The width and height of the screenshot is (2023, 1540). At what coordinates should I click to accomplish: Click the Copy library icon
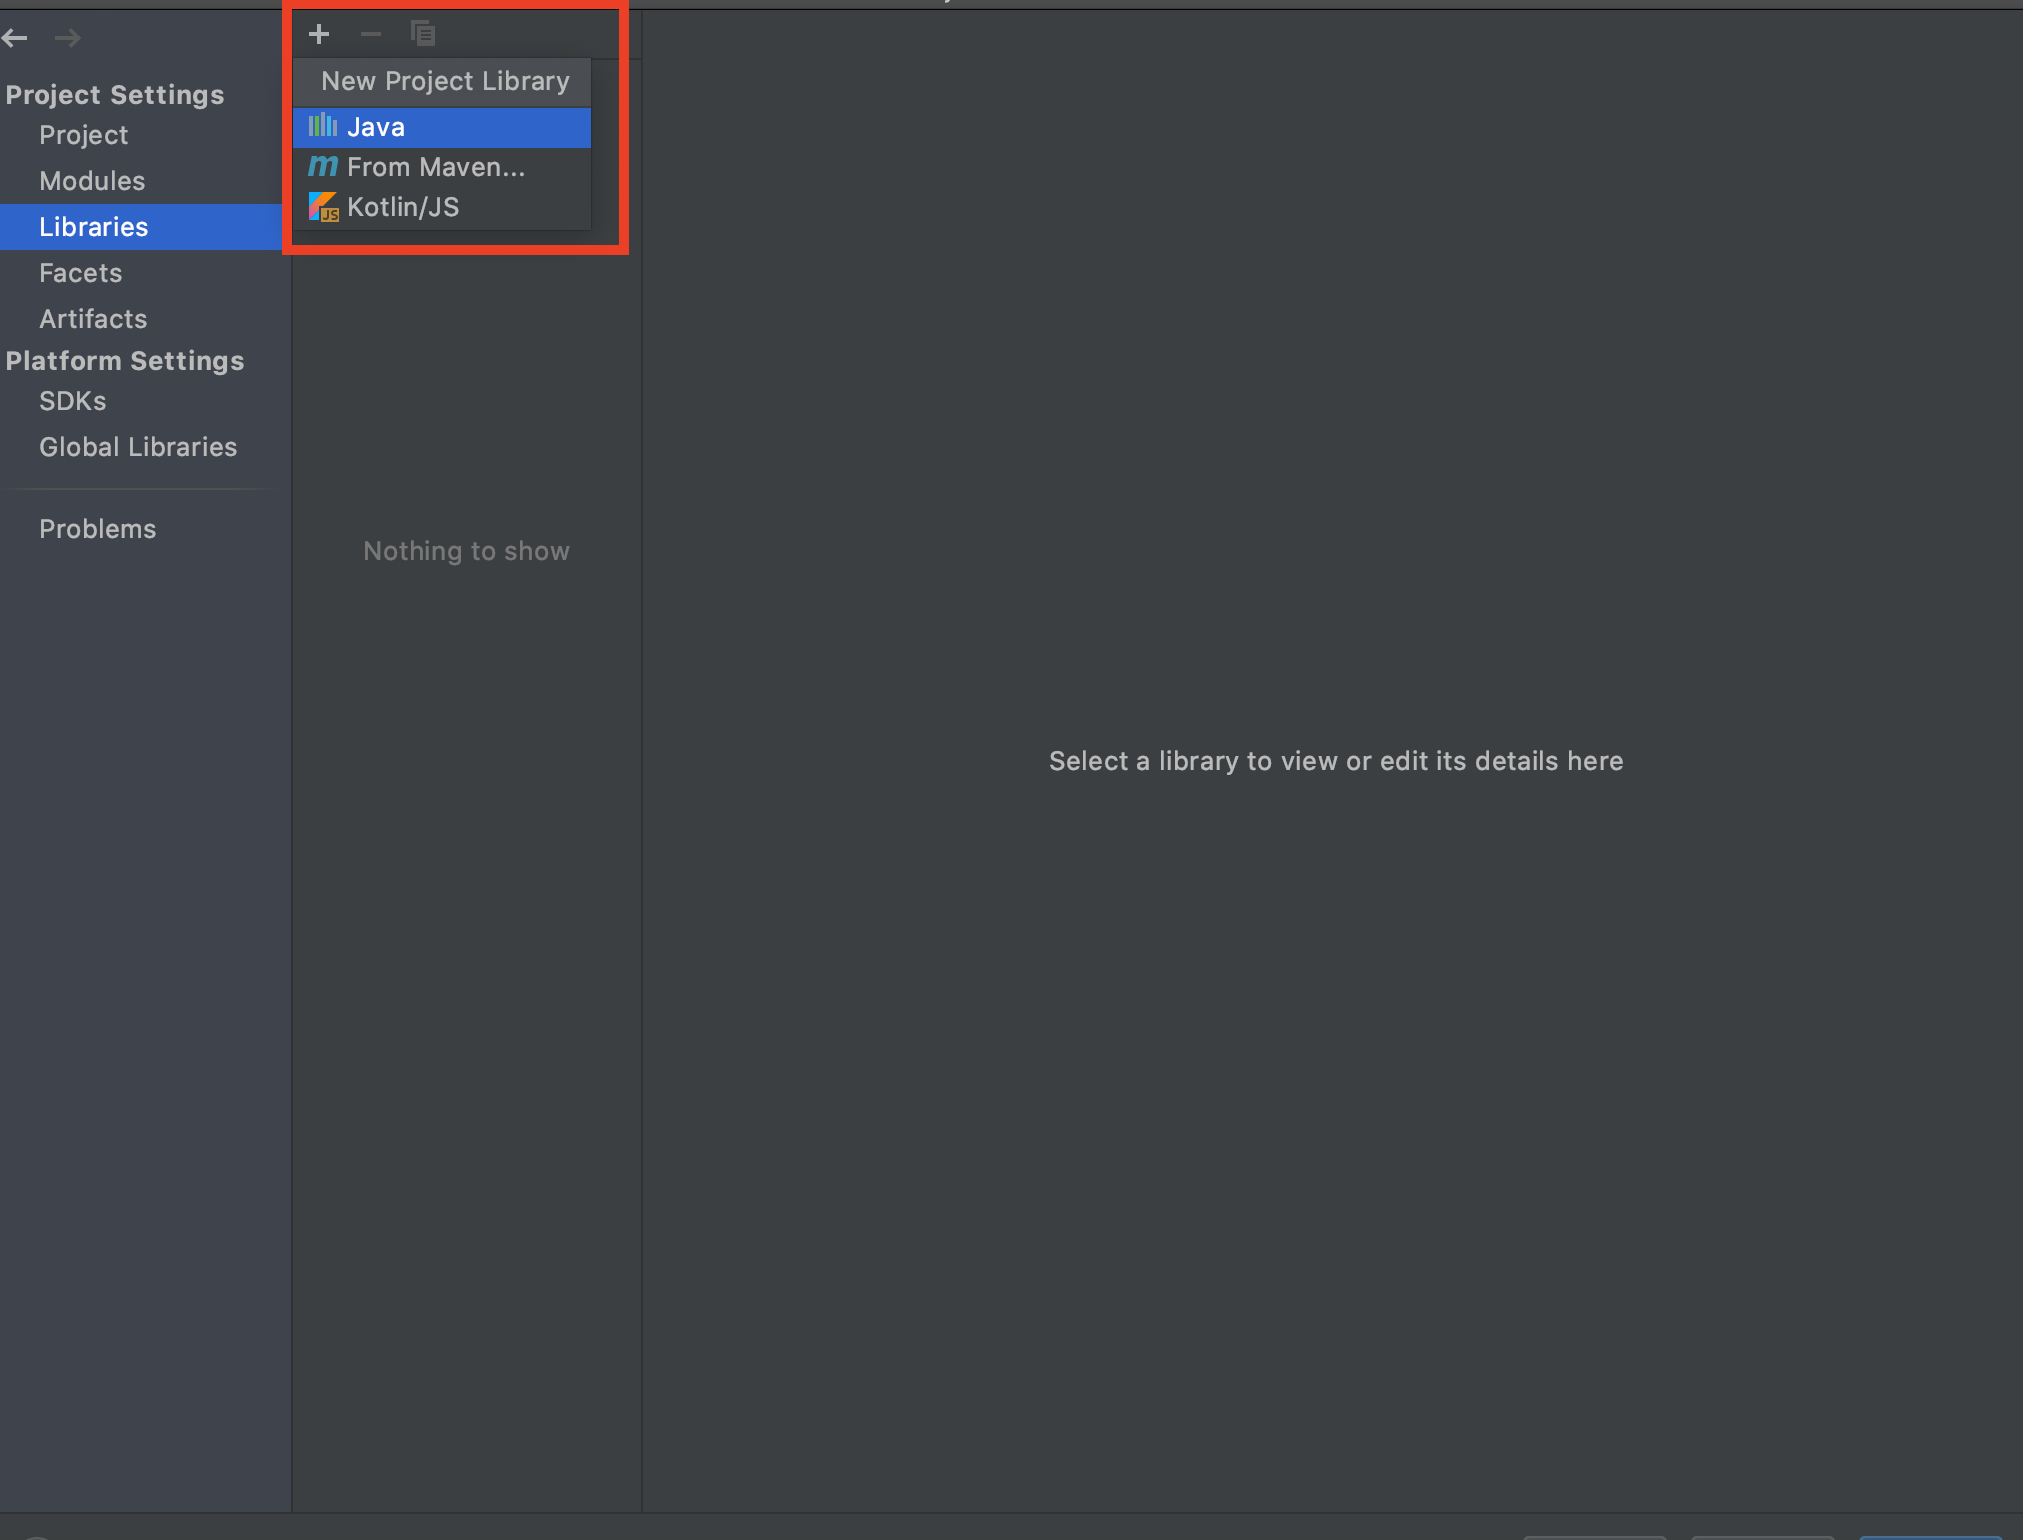(x=424, y=34)
